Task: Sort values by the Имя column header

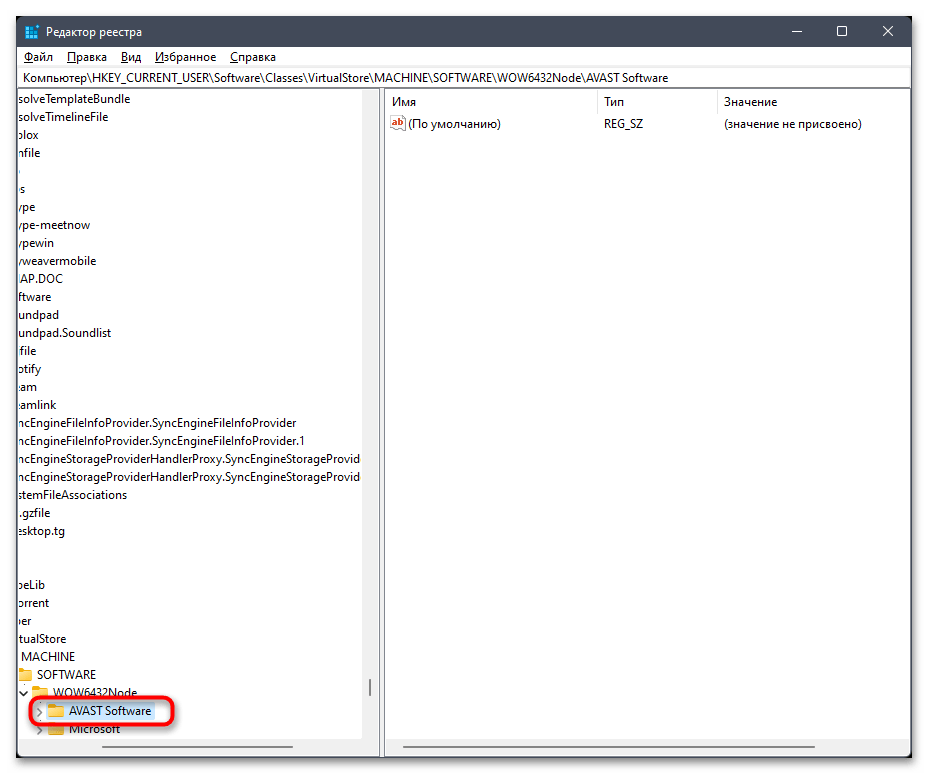Action: tap(491, 102)
